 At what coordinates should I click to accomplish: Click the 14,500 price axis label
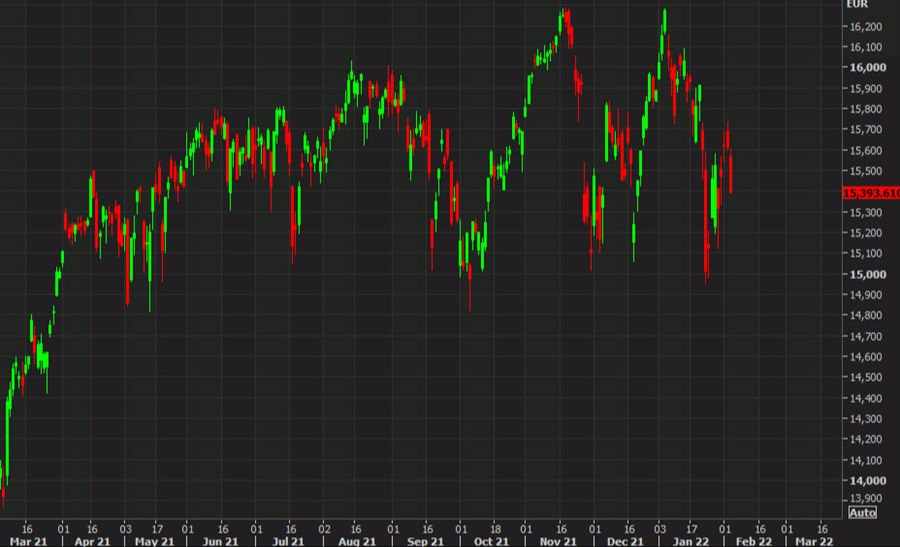point(866,377)
